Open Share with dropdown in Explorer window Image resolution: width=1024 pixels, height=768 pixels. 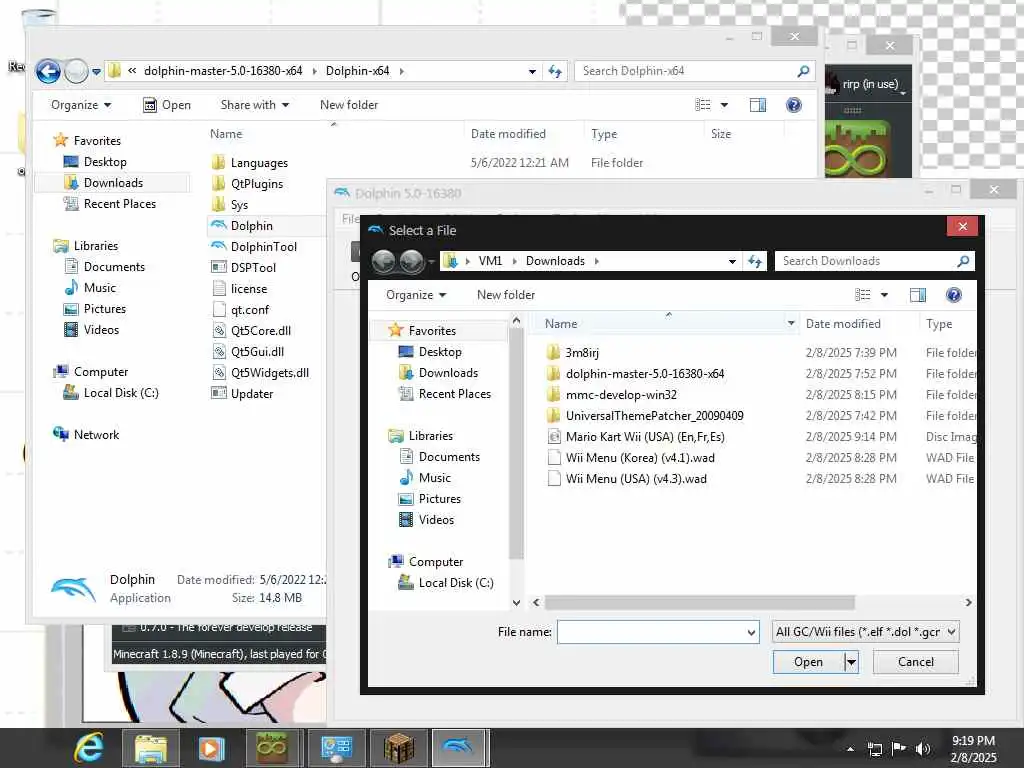(x=255, y=105)
